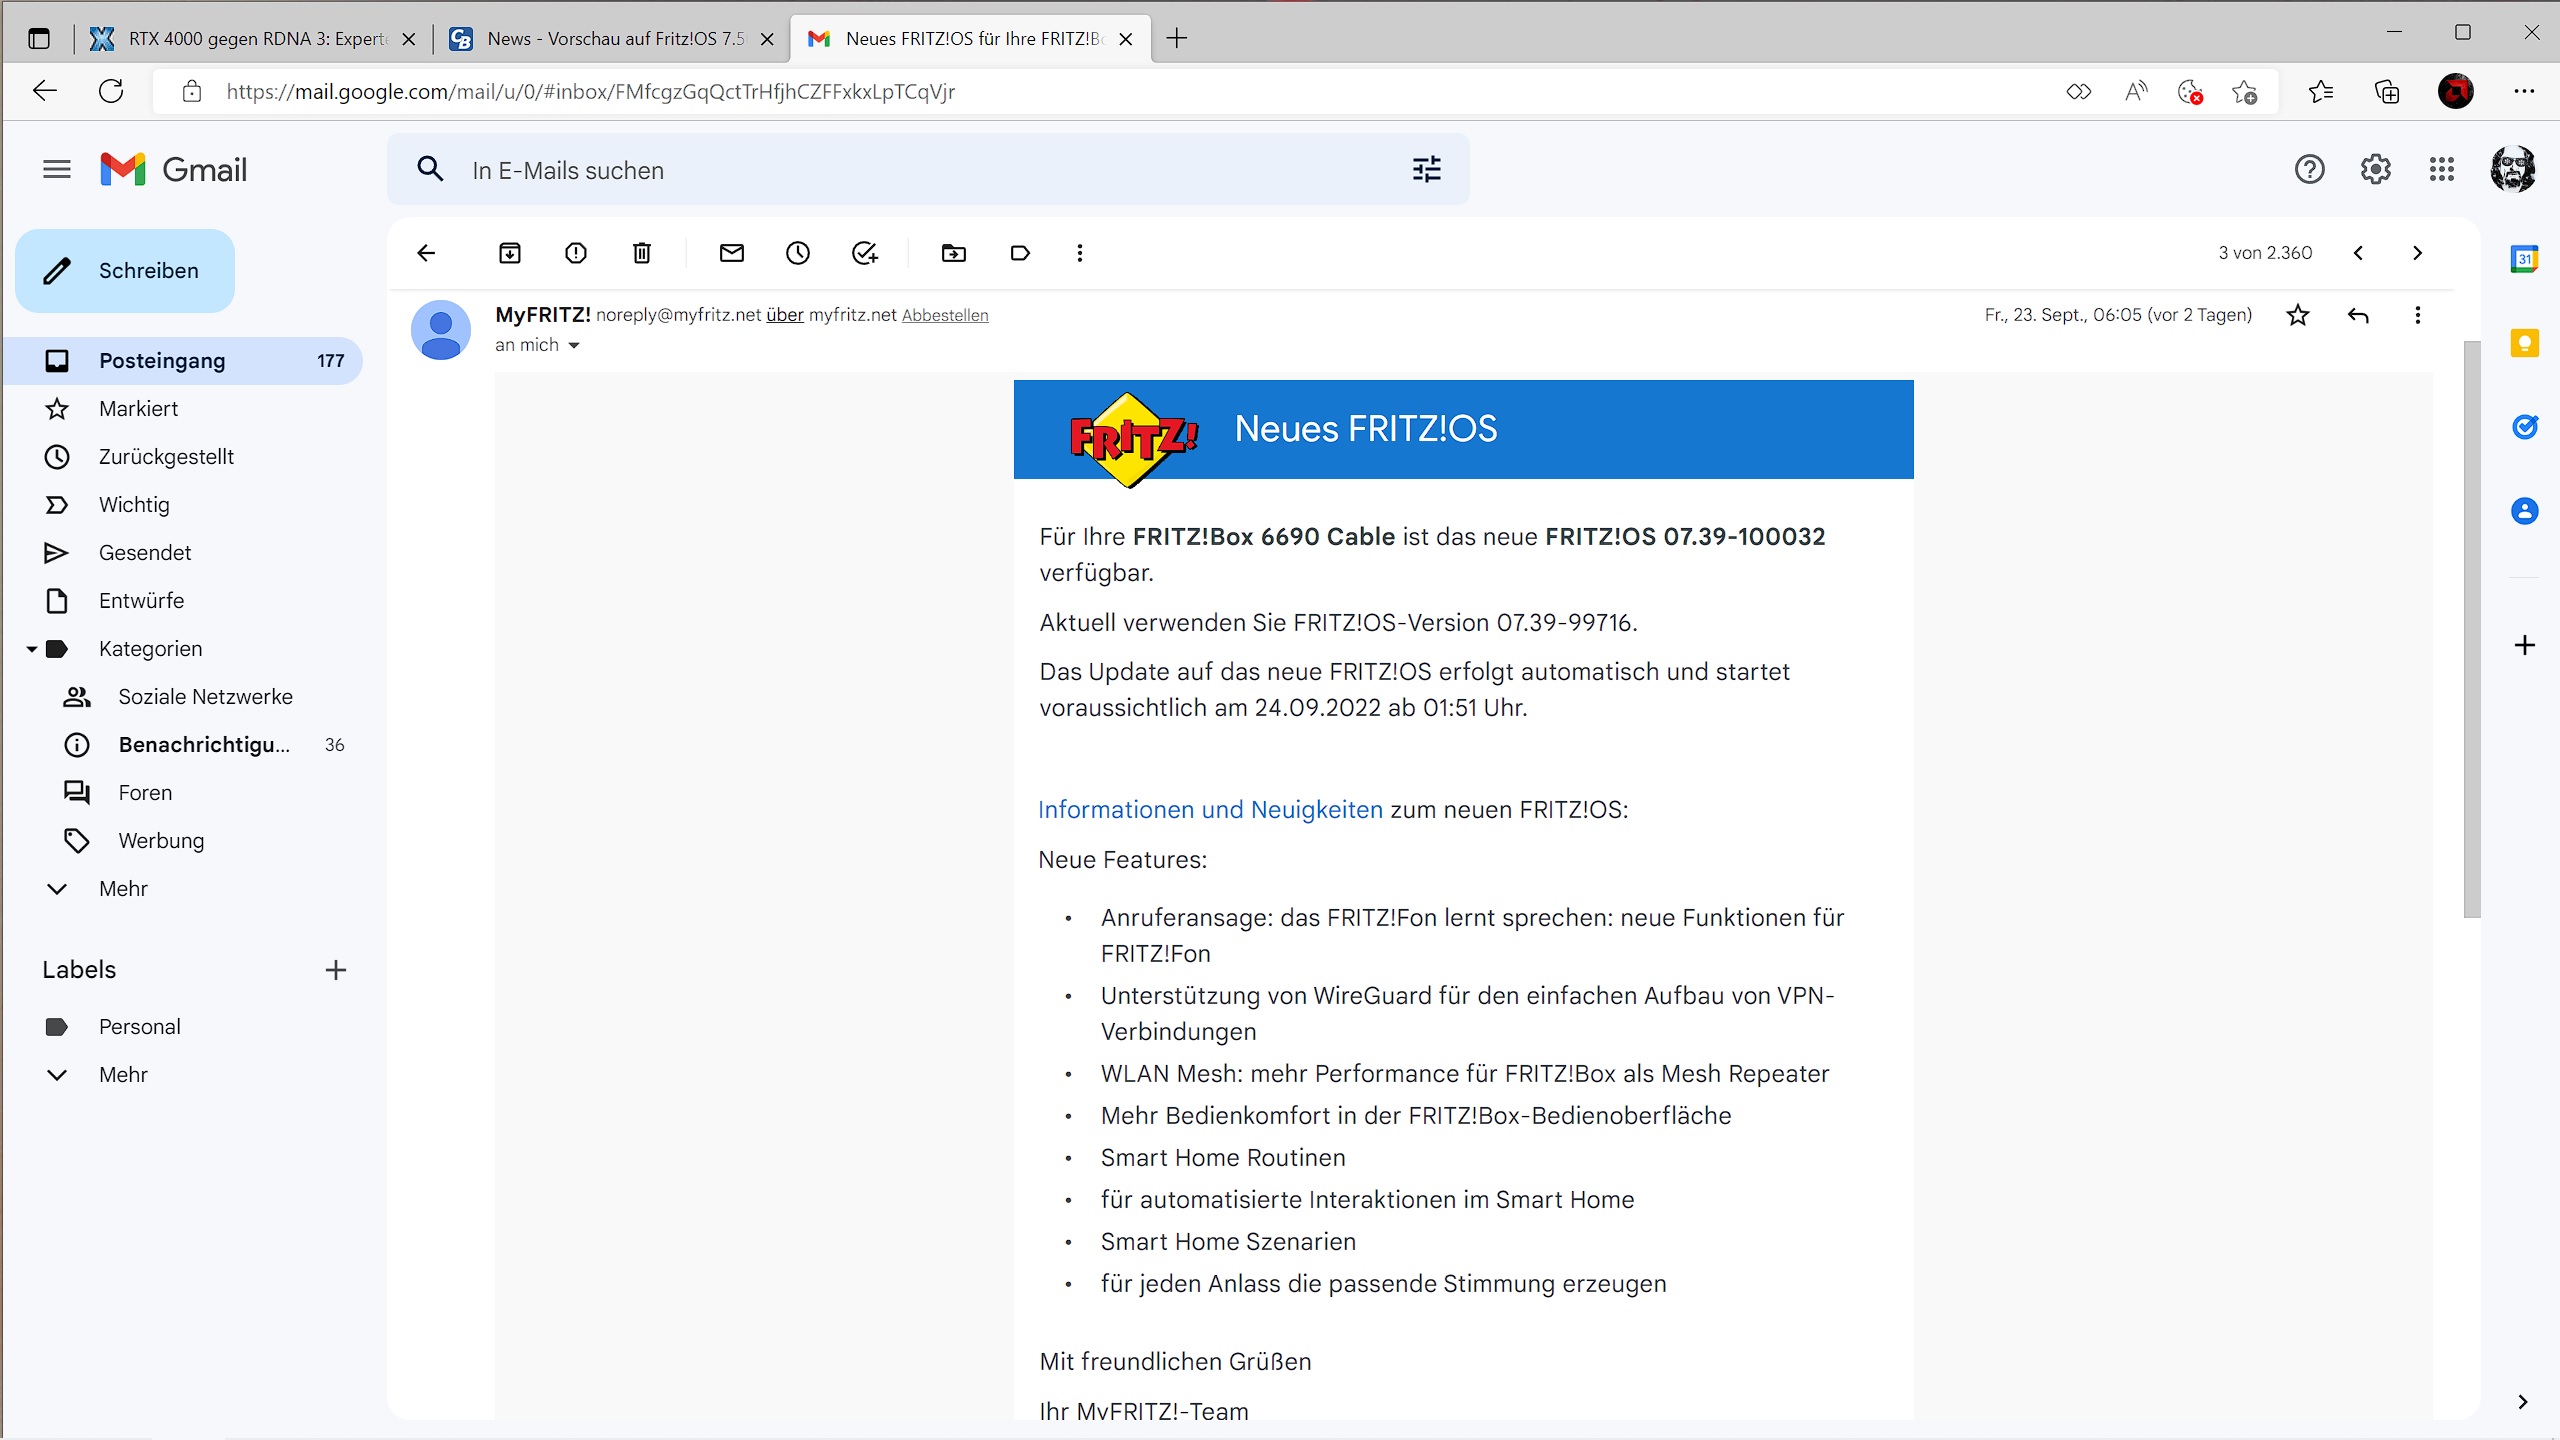Open the Informationen und Neuigkeiten link
2560x1440 pixels.
[x=1210, y=810]
